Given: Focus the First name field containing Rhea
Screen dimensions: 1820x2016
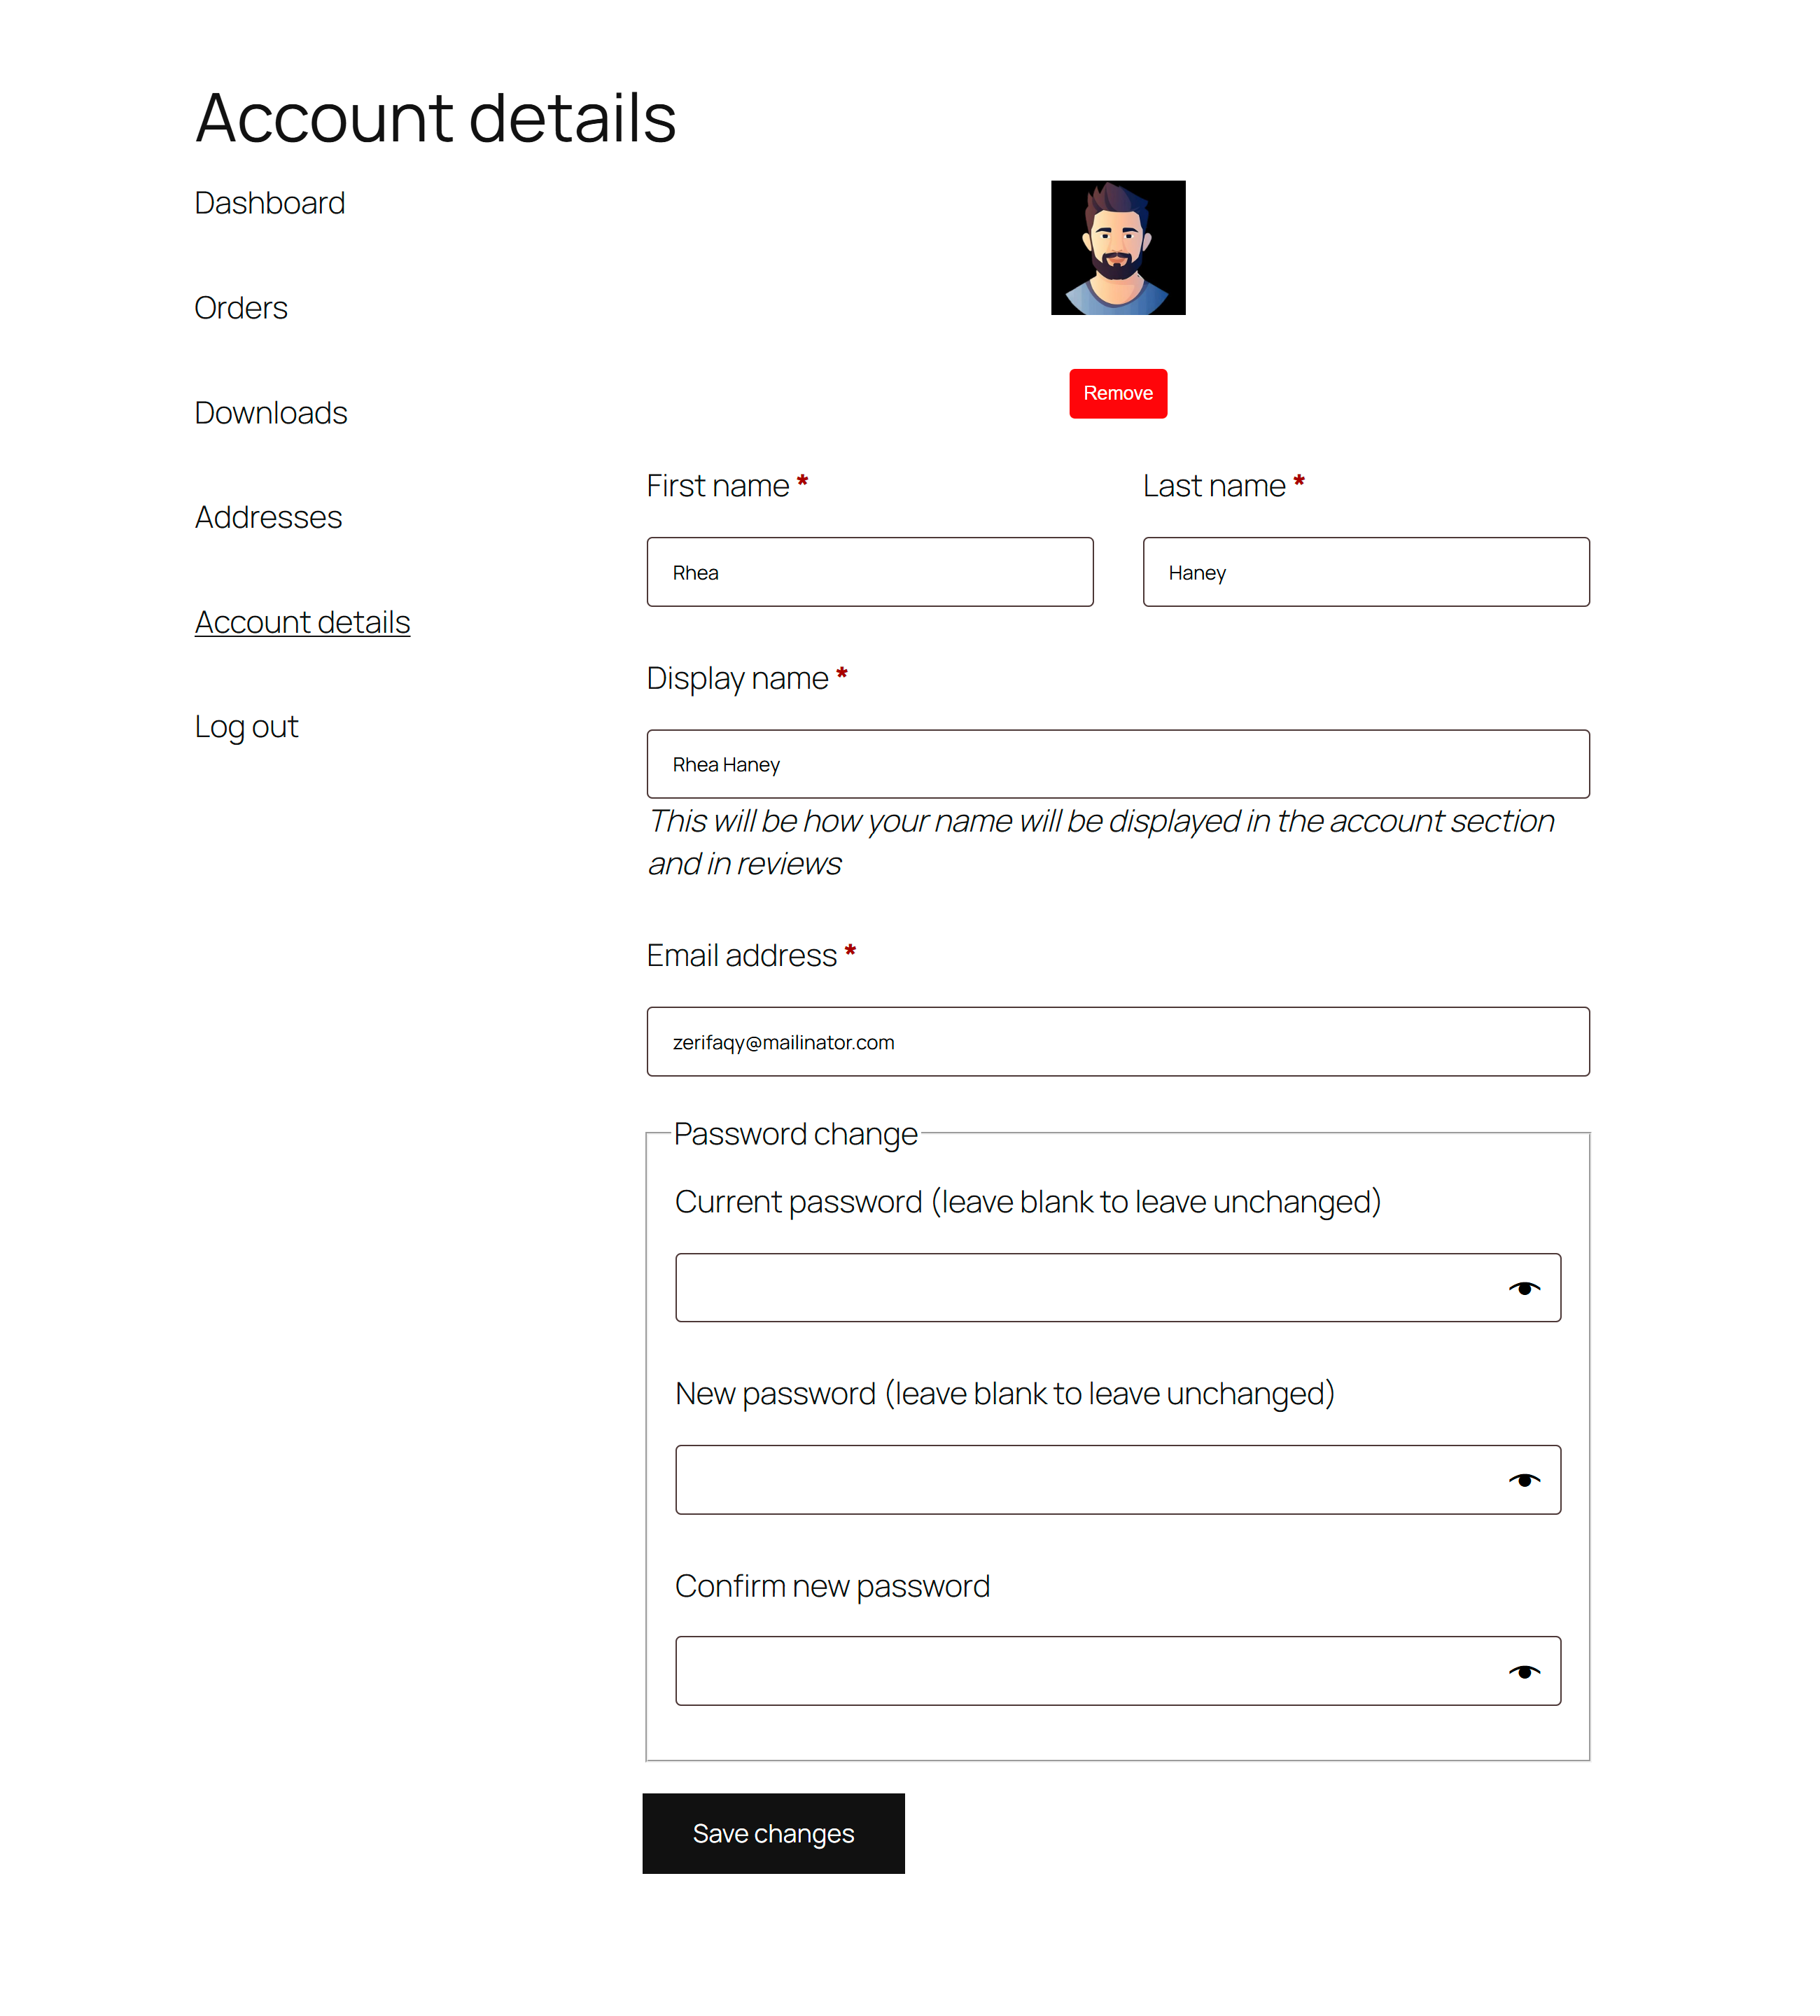Looking at the screenshot, I should point(870,572).
